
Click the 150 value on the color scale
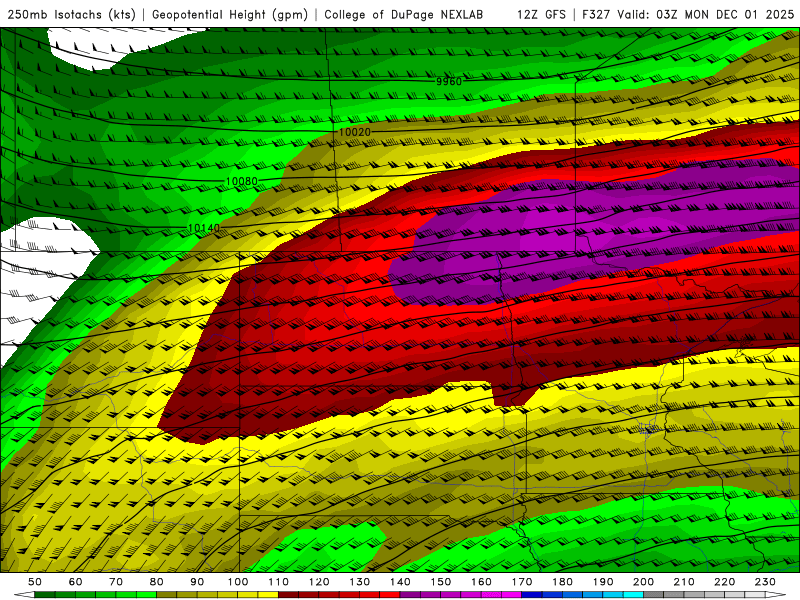pyautogui.click(x=441, y=582)
